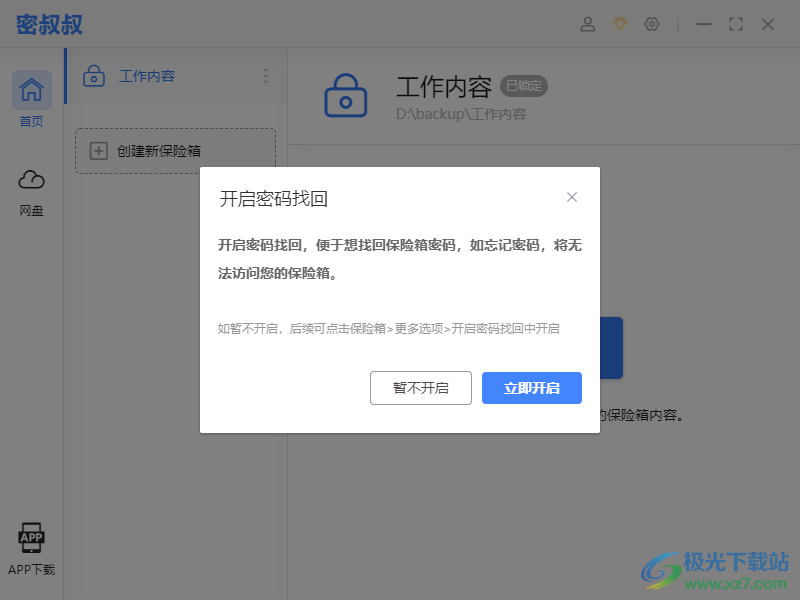The image size is (800, 600).
Task: Close the 开启密码找回 dialog
Action: coord(572,197)
